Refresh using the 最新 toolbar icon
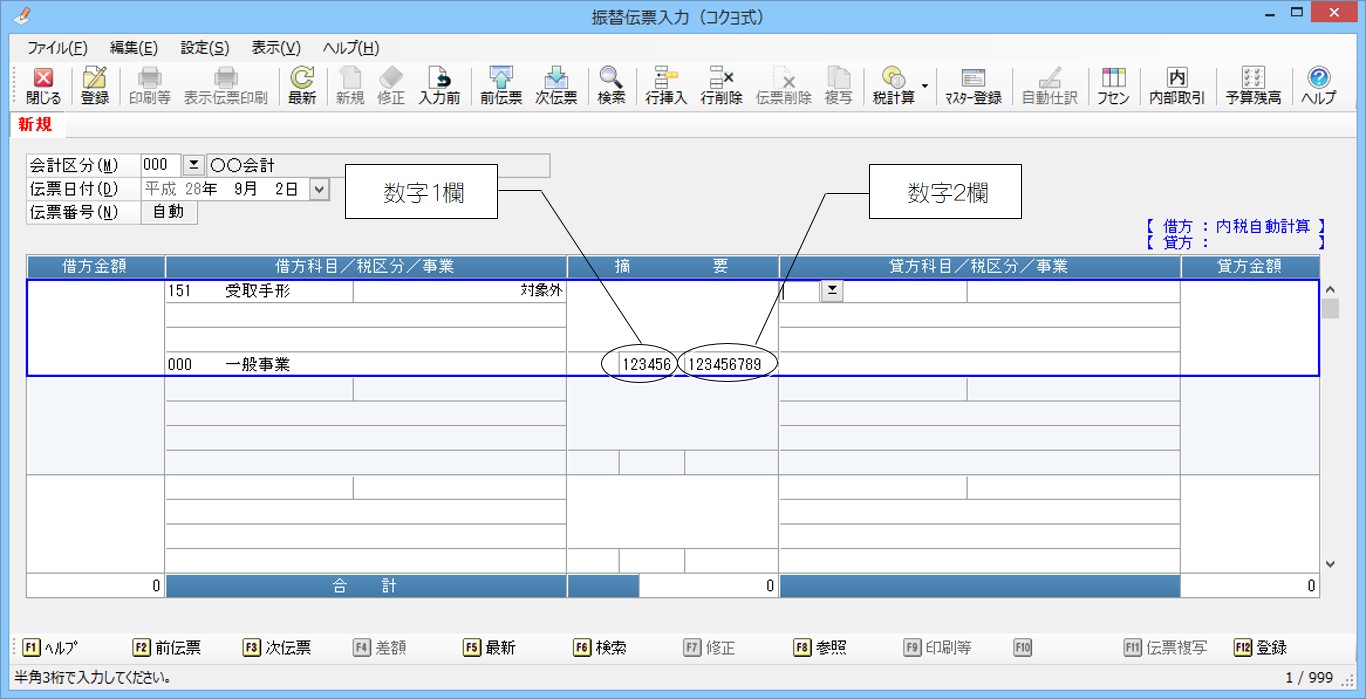This screenshot has width=1366, height=699. tap(301, 86)
